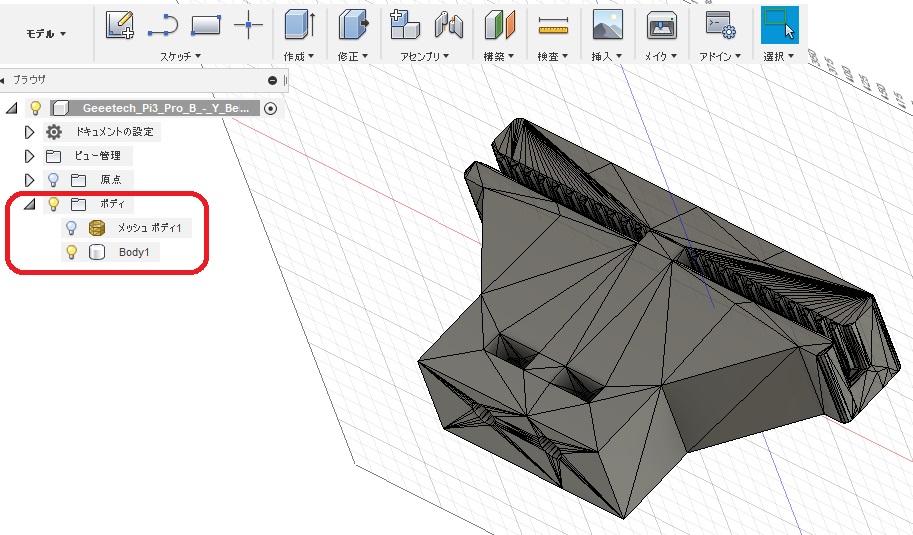Click the ボディ folder icon

79,204
